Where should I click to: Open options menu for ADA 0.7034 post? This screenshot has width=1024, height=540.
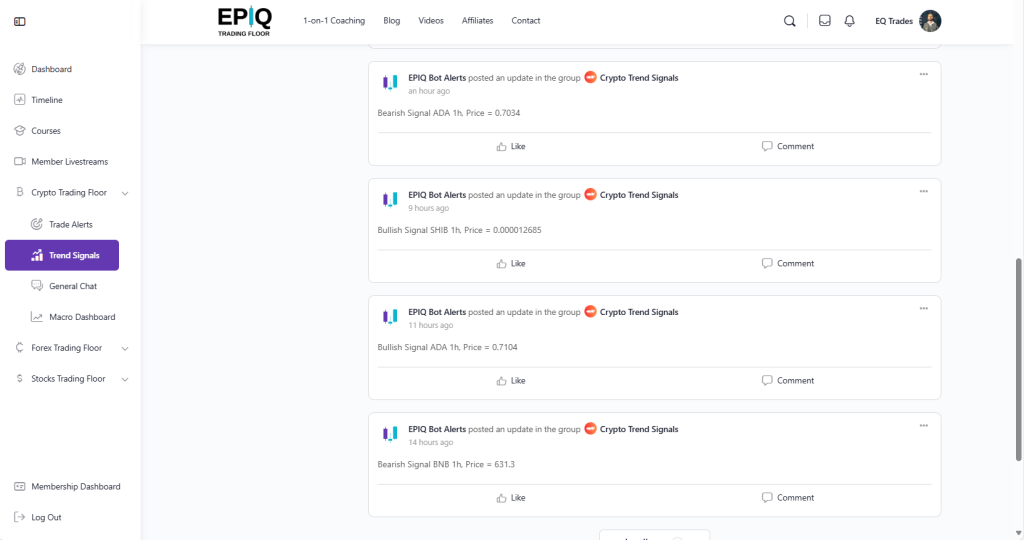coord(923,74)
